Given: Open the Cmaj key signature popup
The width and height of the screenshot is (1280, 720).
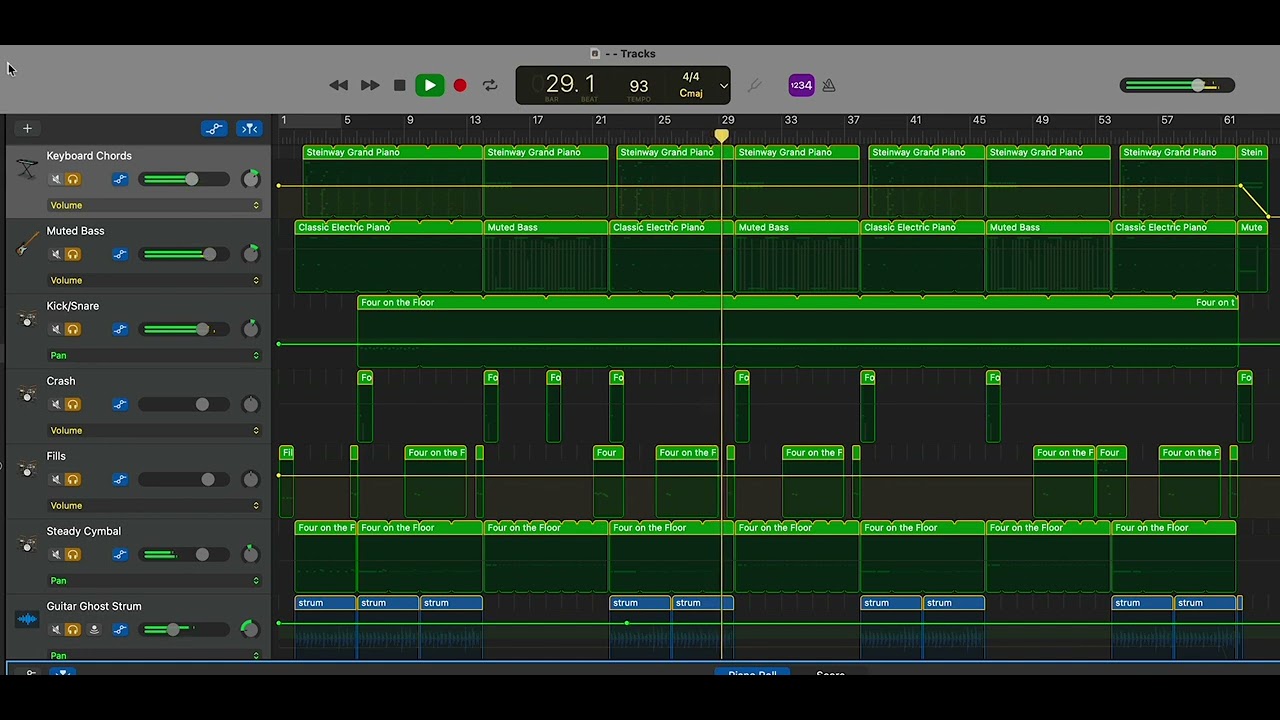Looking at the screenshot, I should (x=691, y=94).
